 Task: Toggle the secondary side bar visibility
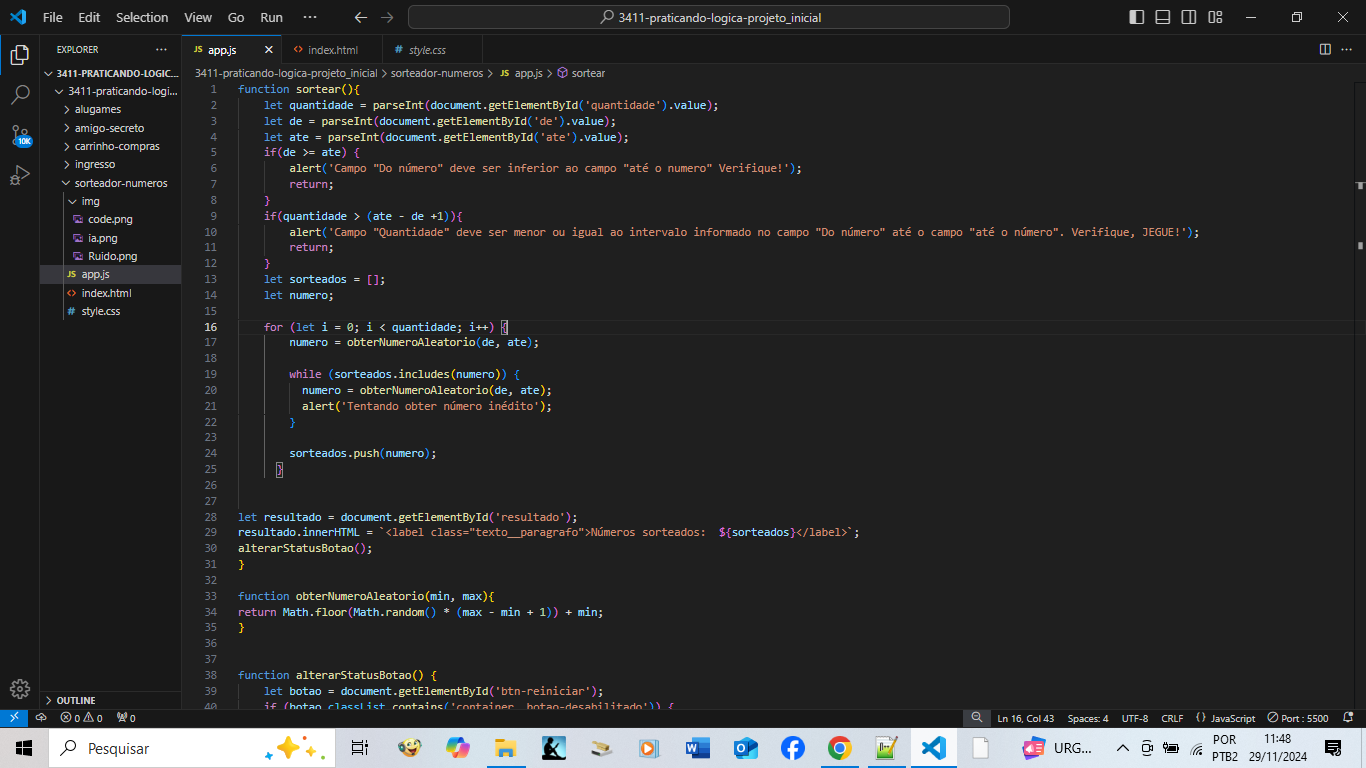(1188, 17)
